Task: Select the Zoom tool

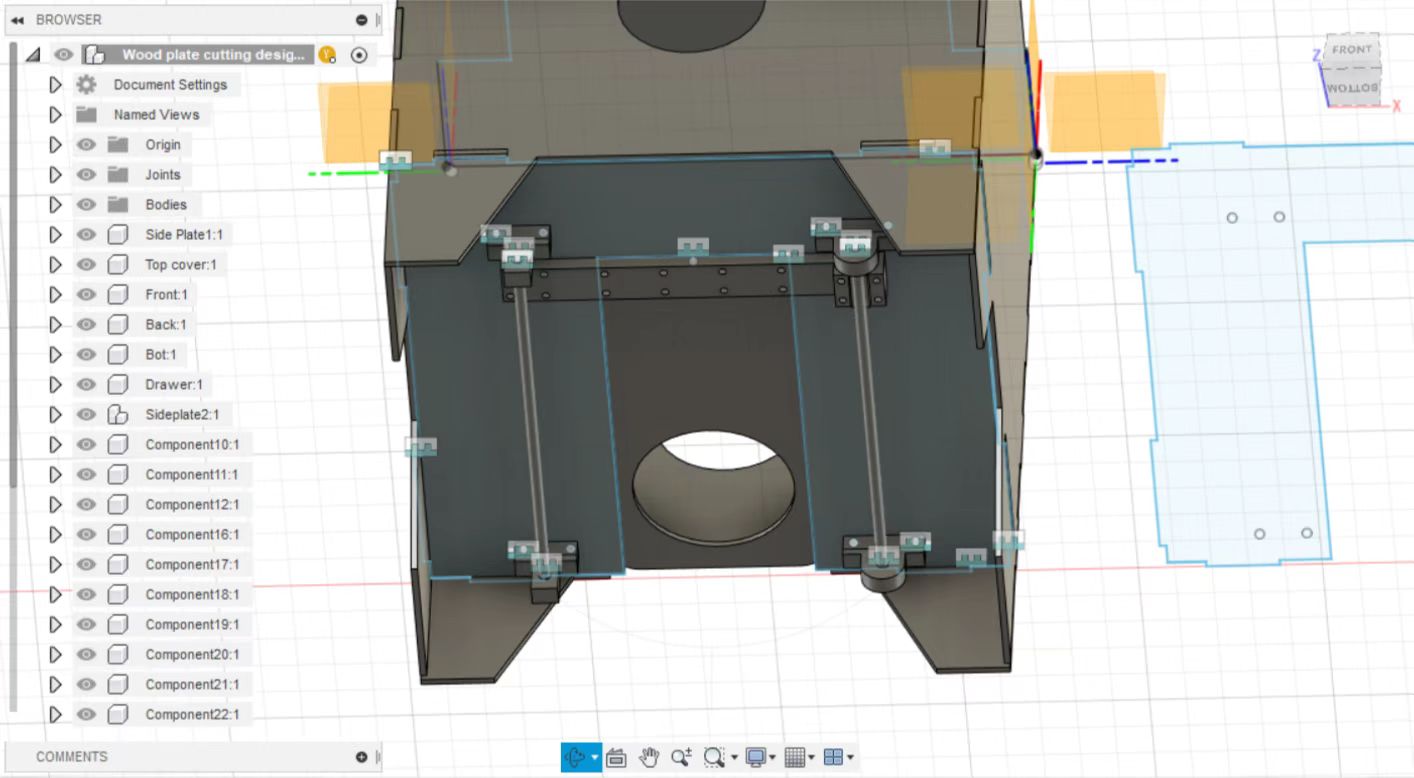Action: coord(682,757)
